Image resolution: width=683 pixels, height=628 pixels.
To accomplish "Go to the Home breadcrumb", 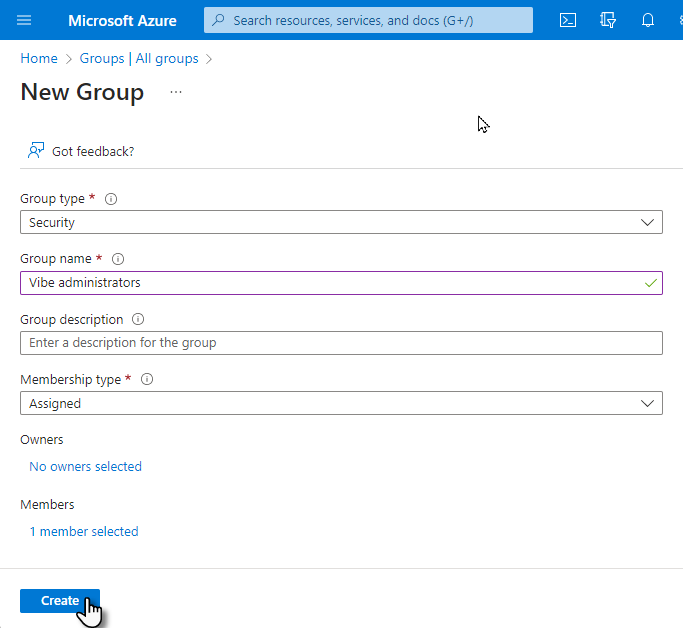I will pos(39,58).
